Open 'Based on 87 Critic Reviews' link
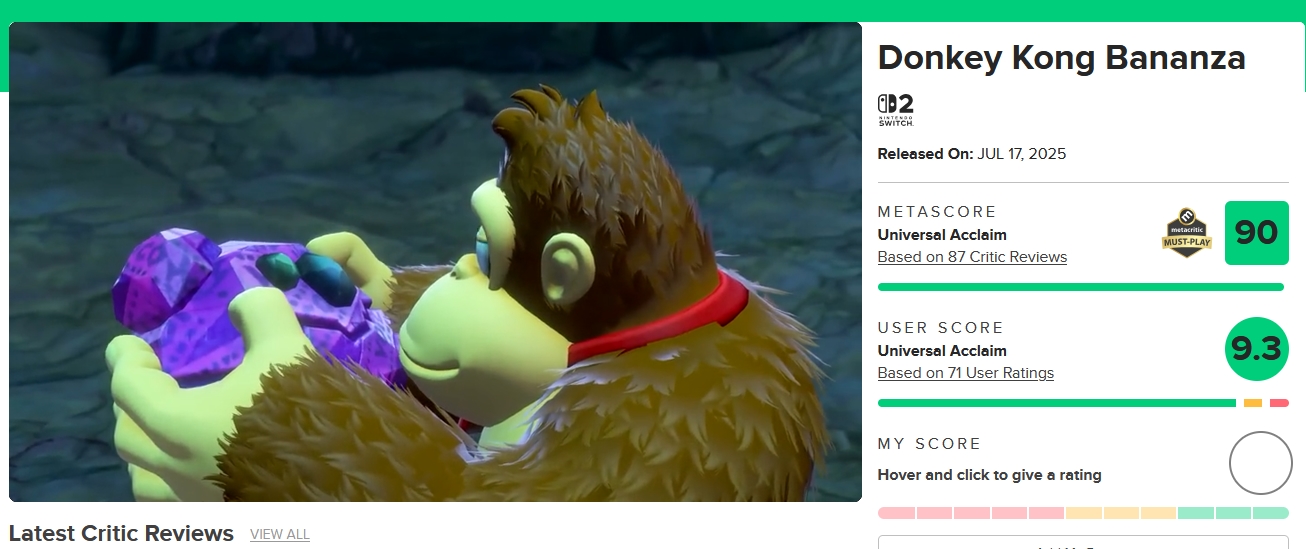 pos(972,257)
